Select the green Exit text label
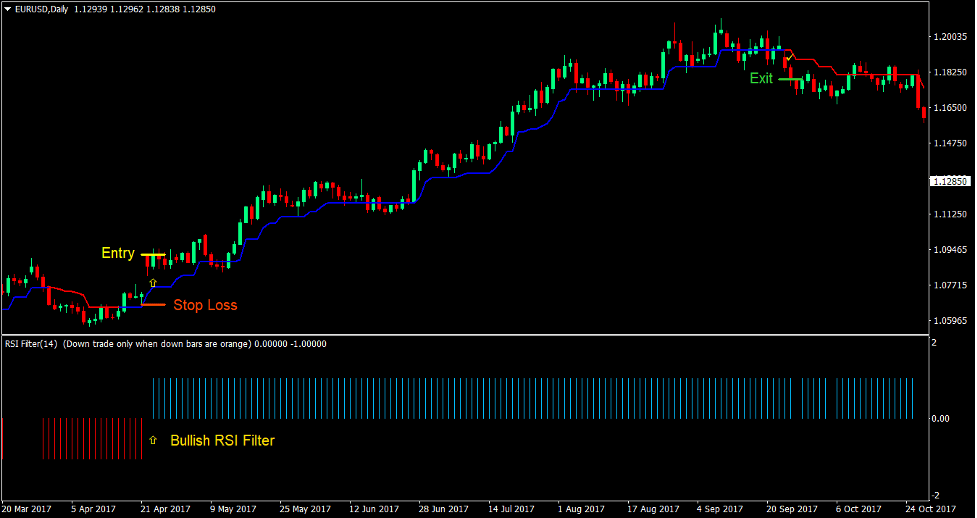 761,79
